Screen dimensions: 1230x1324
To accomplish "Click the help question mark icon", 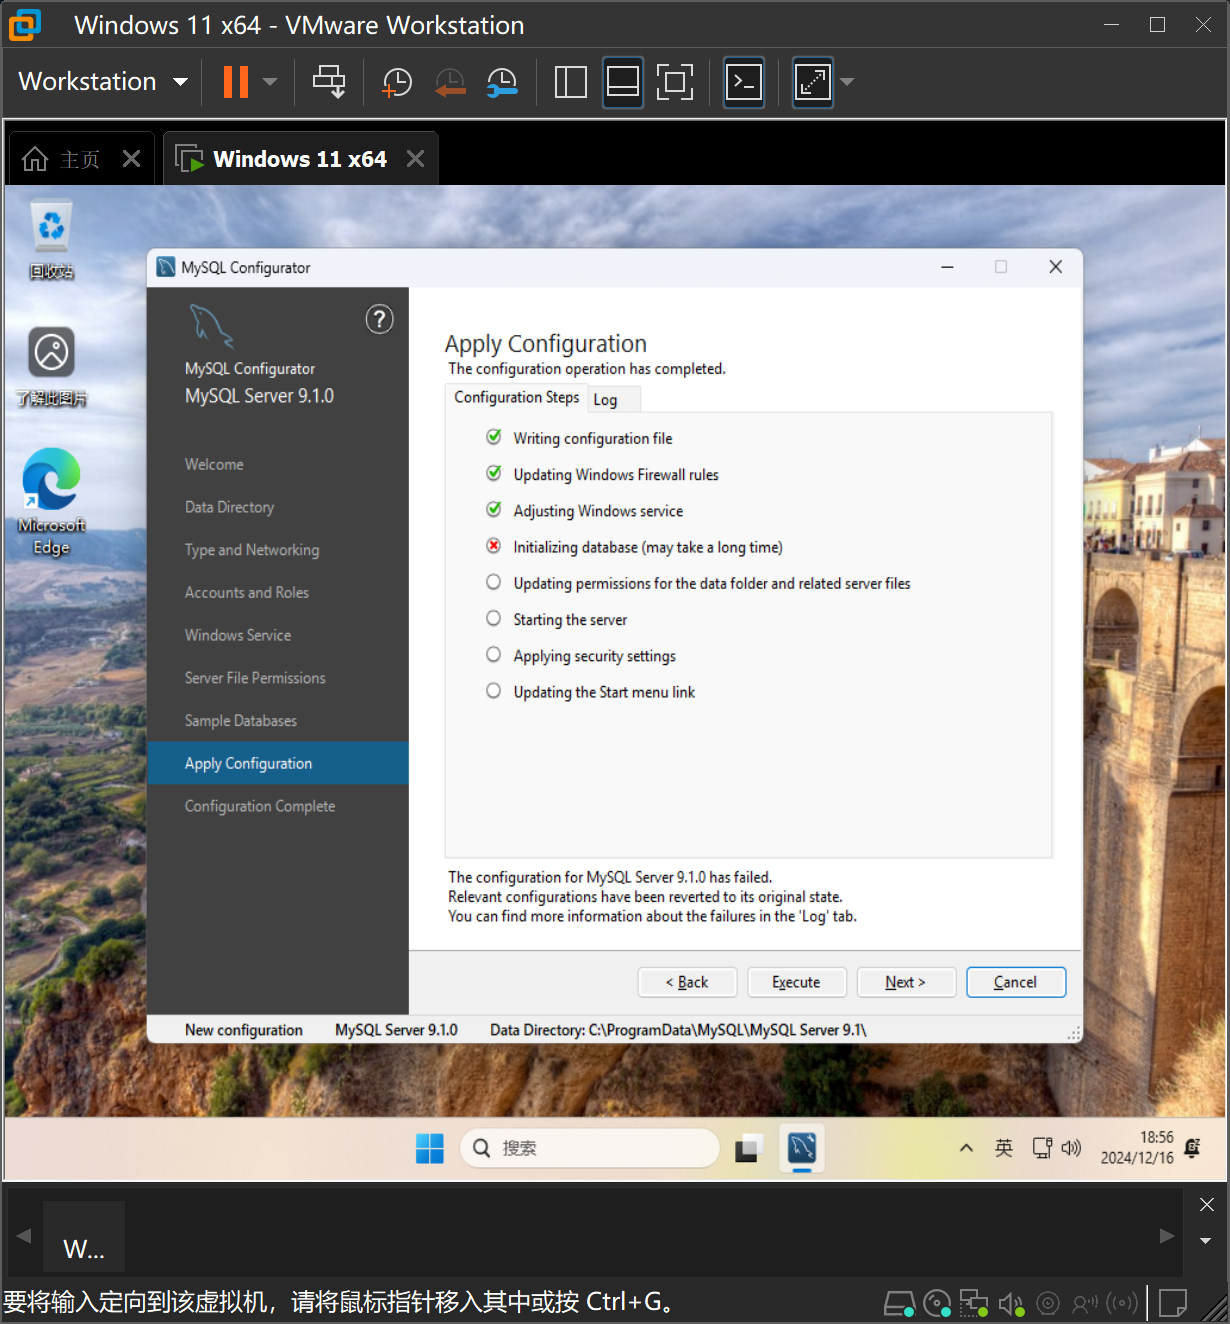I will tap(379, 320).
